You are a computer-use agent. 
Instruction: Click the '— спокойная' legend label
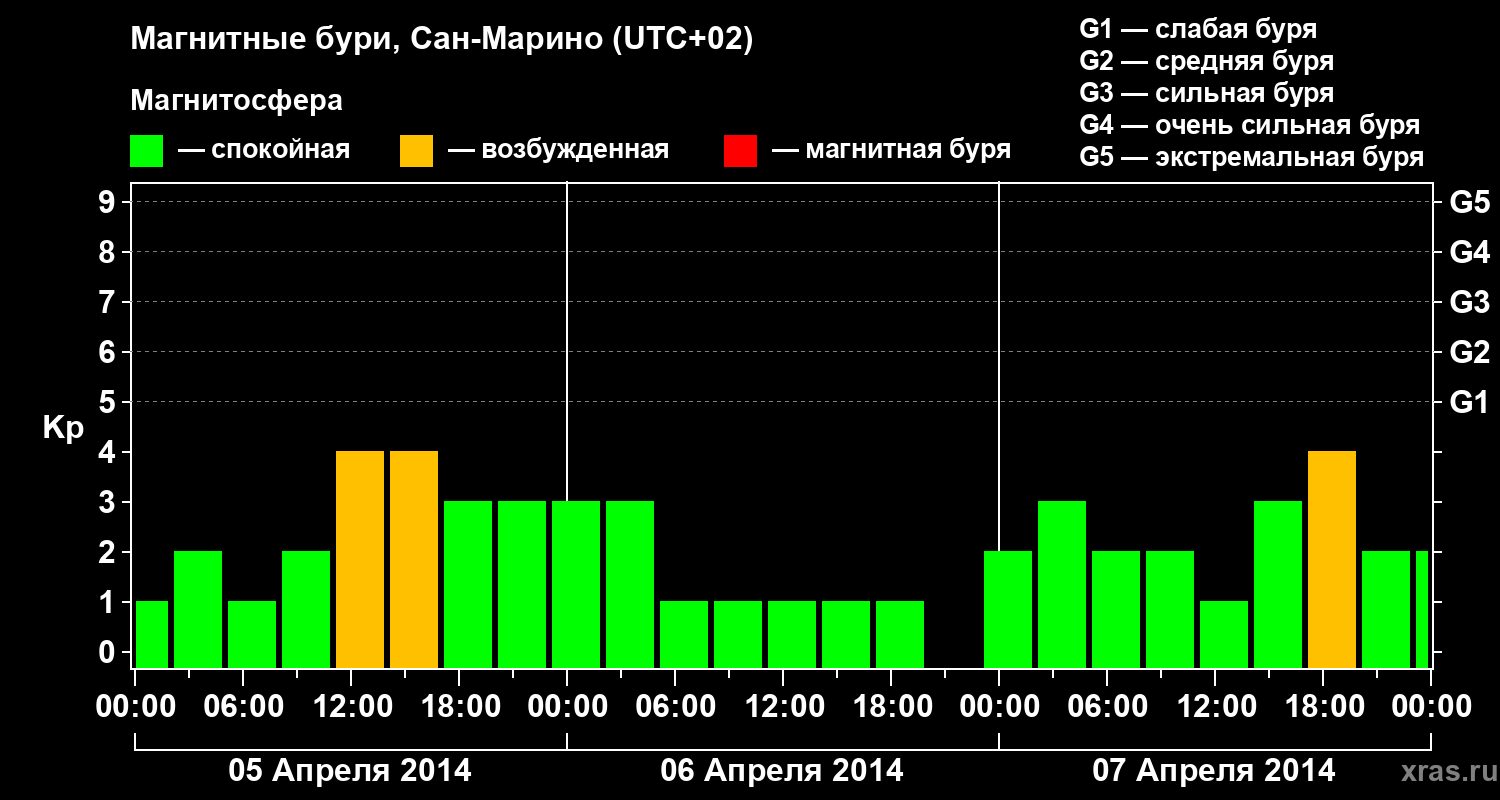(264, 150)
